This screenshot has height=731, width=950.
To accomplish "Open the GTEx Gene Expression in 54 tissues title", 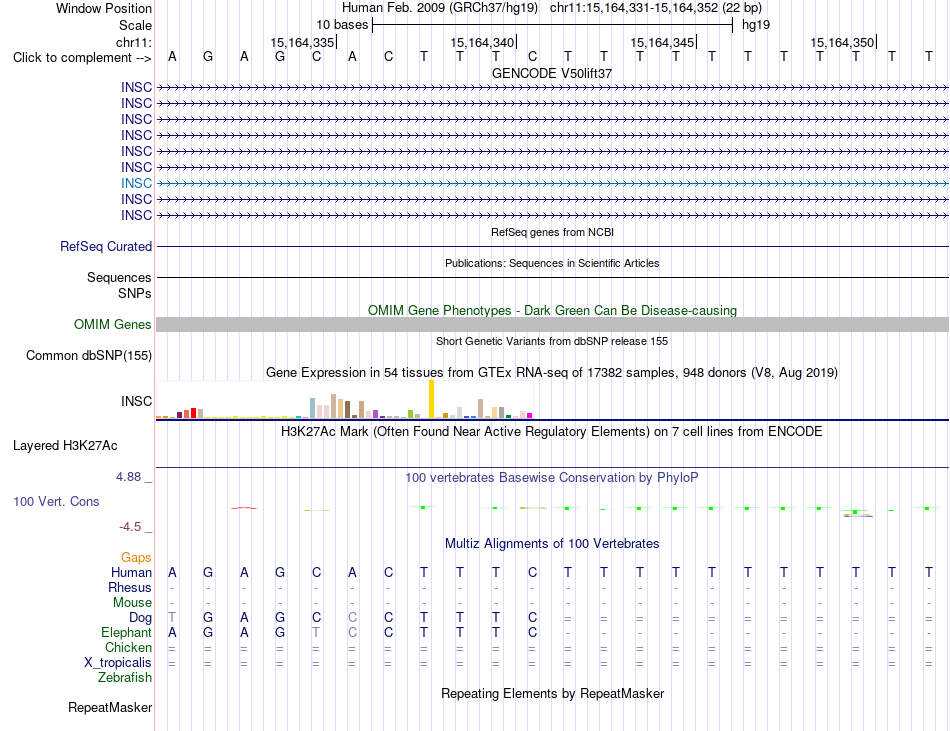I will (x=552, y=372).
